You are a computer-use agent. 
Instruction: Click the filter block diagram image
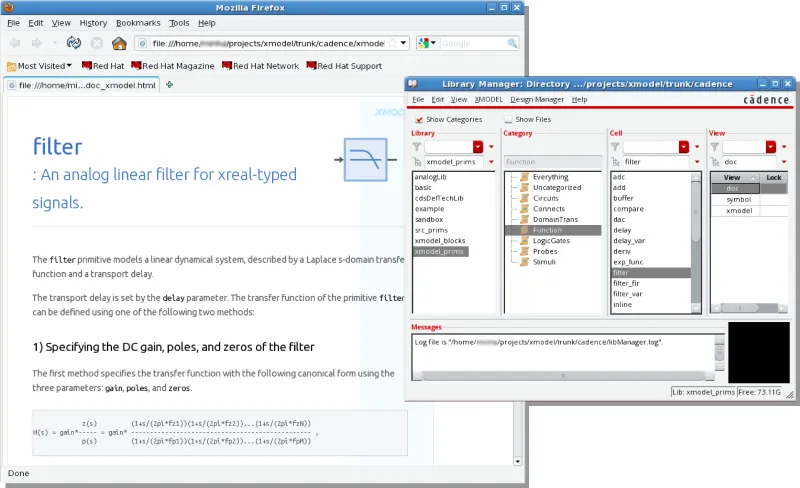tap(365, 159)
